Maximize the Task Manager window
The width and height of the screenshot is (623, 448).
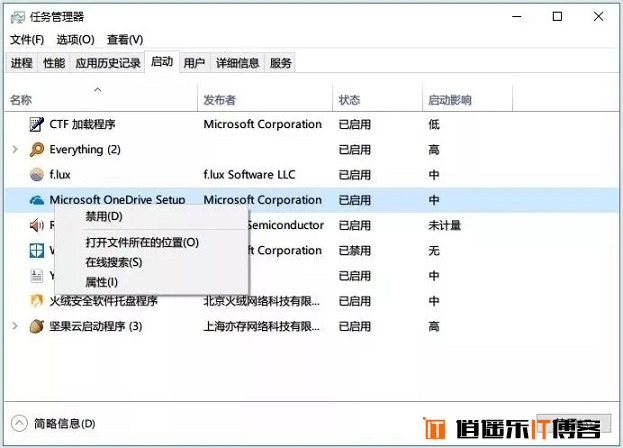pos(557,17)
